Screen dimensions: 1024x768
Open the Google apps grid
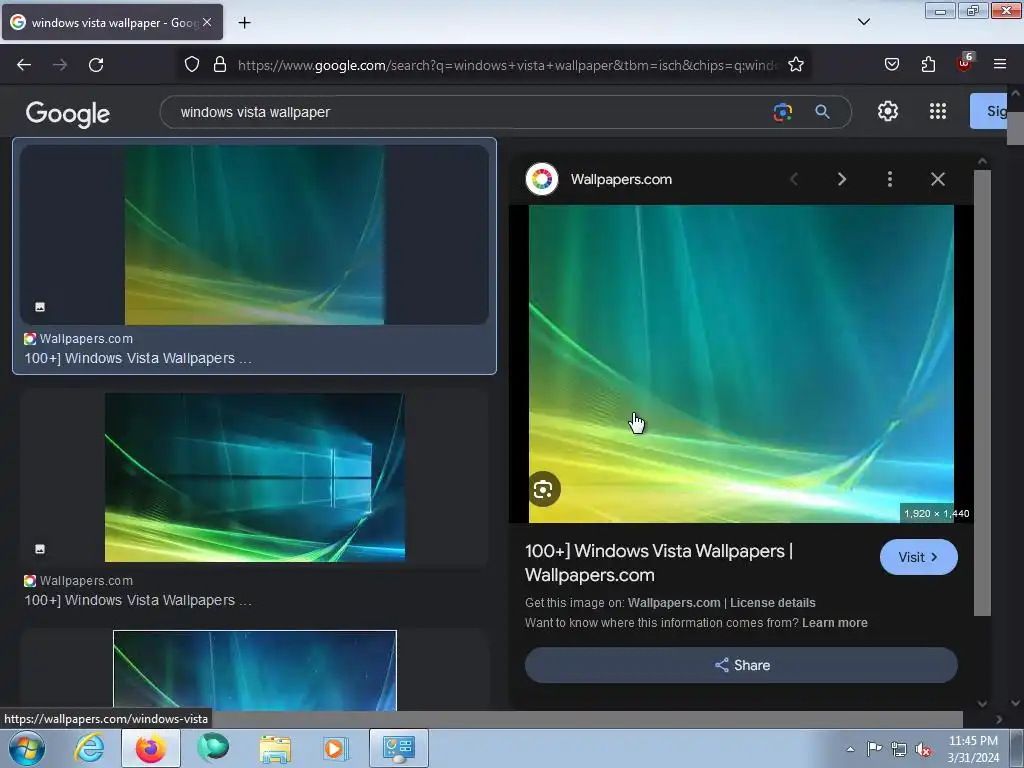(938, 111)
